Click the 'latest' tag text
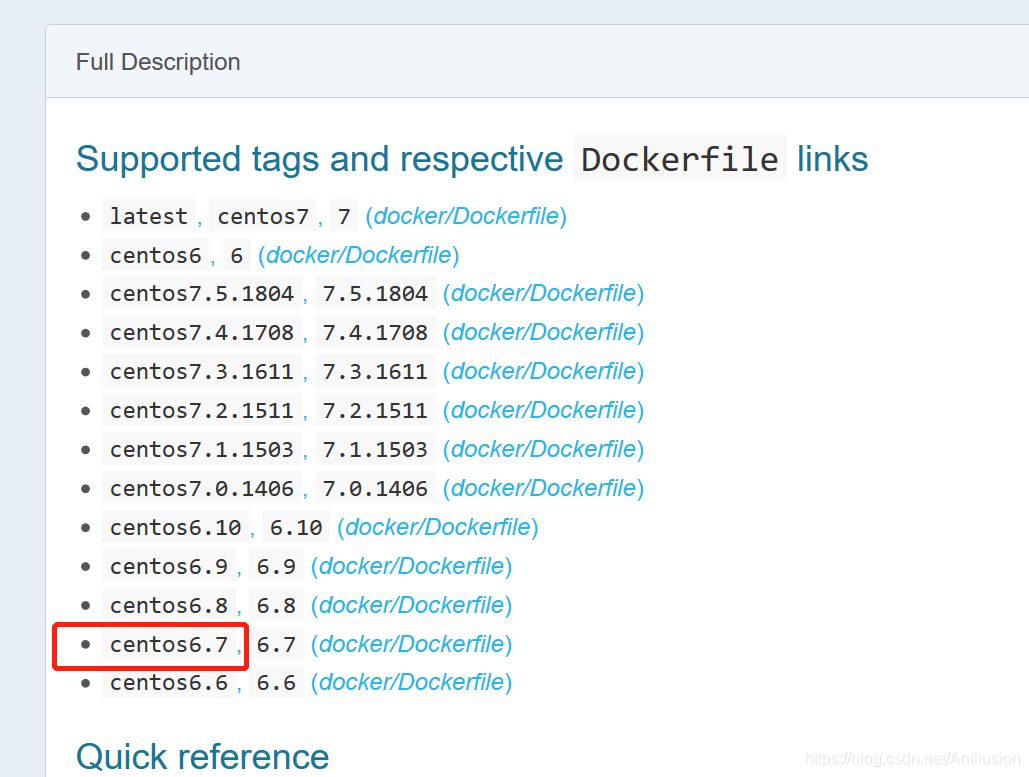The height and width of the screenshot is (777, 1029). 149,216
